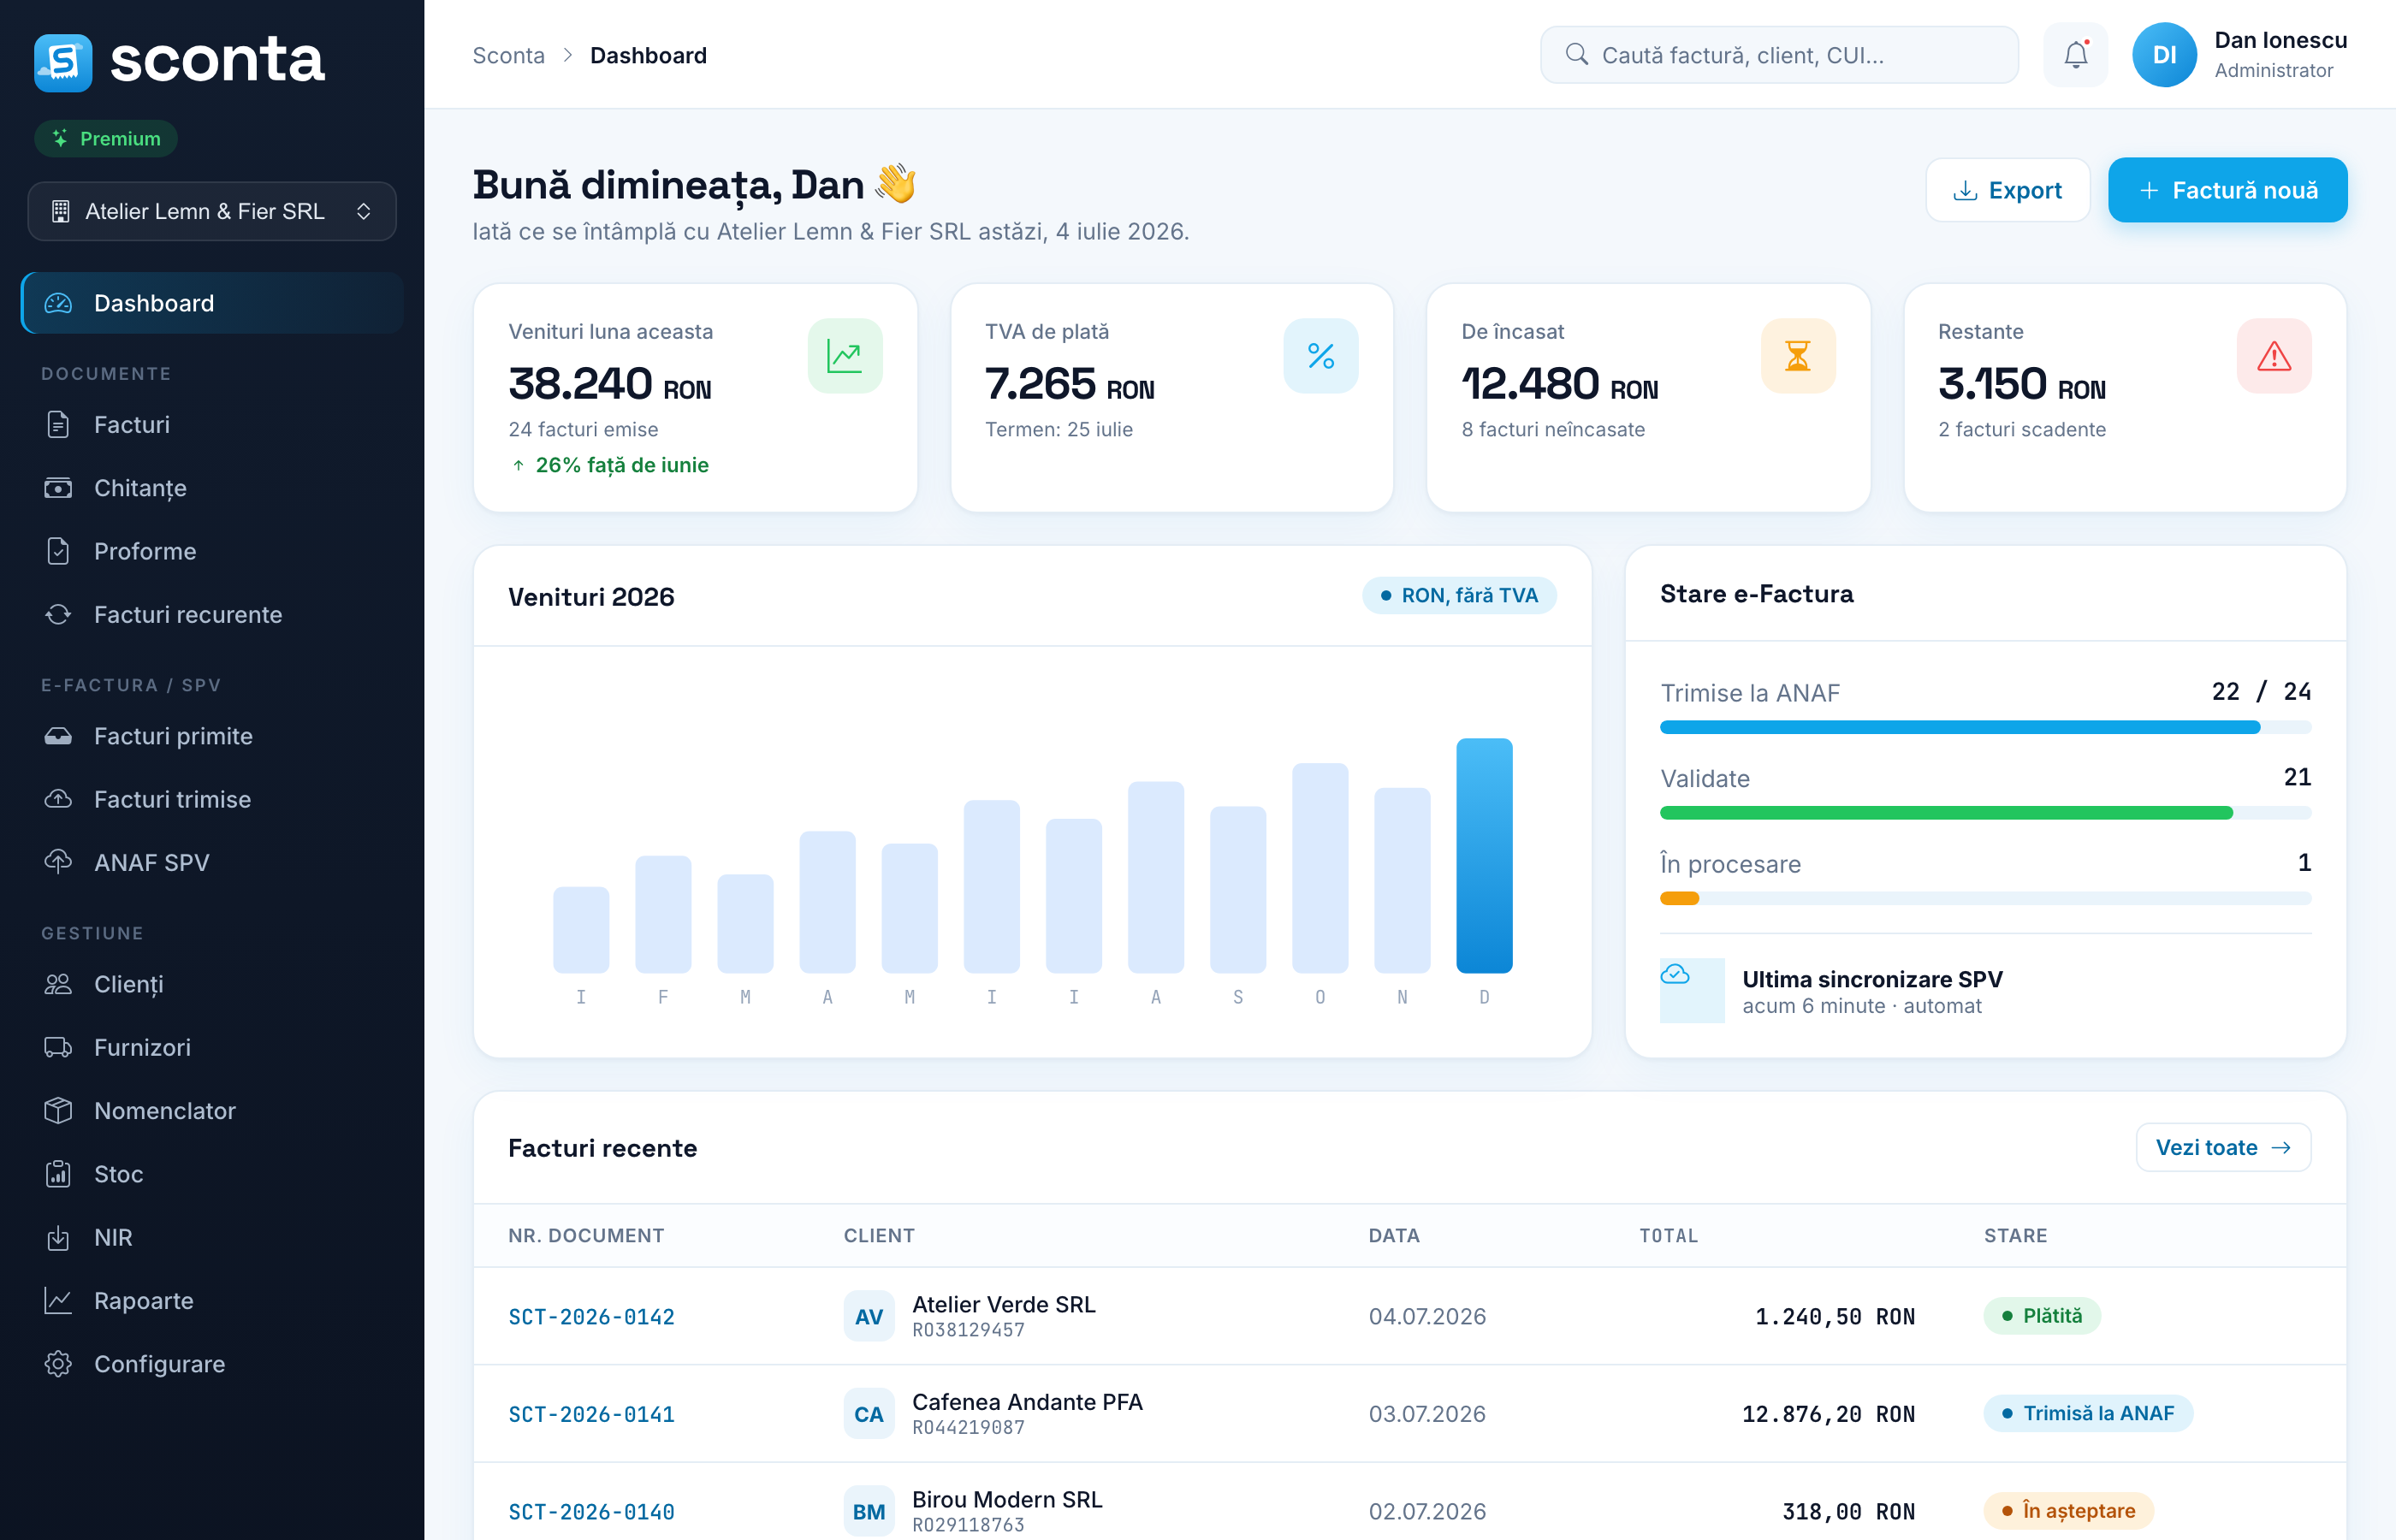Open the notifications bell
Screen dimensions: 2396x1540
[x=2076, y=55]
